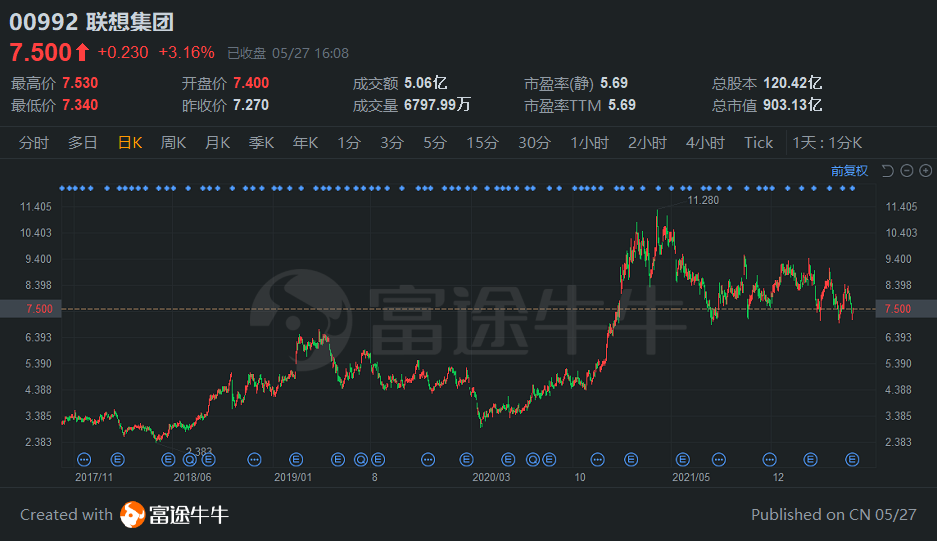
Task: Click the E earnings marker above 2019/01
Action: pos(296,460)
